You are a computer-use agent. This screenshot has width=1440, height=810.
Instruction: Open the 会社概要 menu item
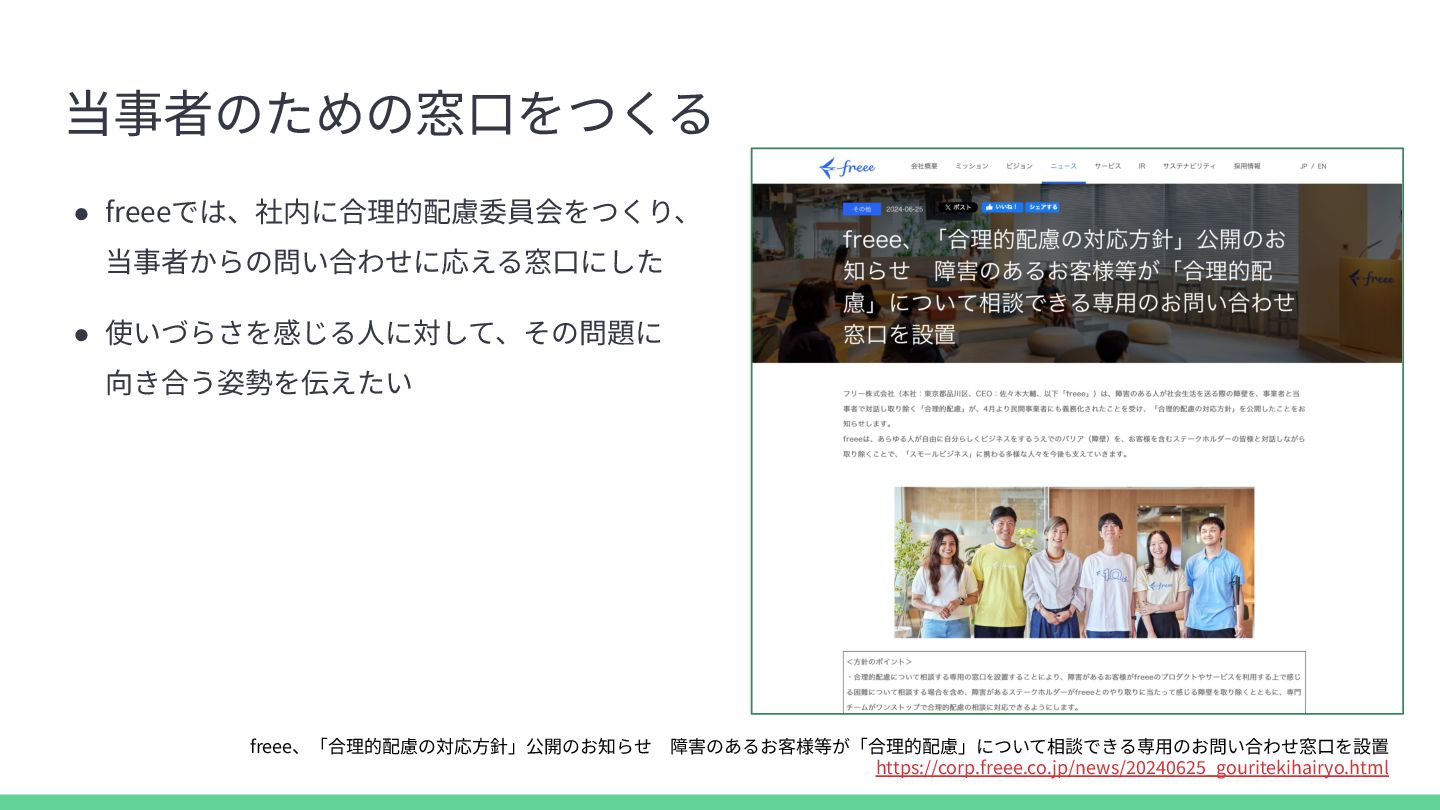coord(924,166)
